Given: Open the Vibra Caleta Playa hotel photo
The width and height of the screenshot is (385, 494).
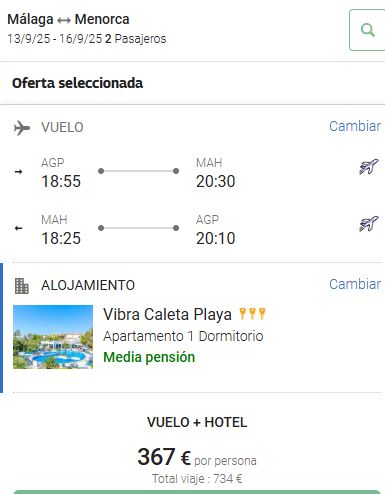Looking at the screenshot, I should point(53,337).
